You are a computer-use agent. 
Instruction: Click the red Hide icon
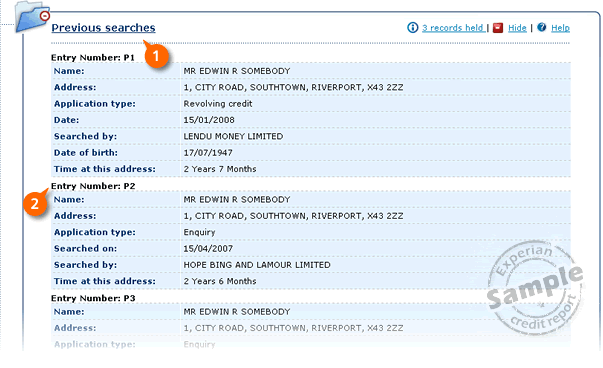(498, 28)
